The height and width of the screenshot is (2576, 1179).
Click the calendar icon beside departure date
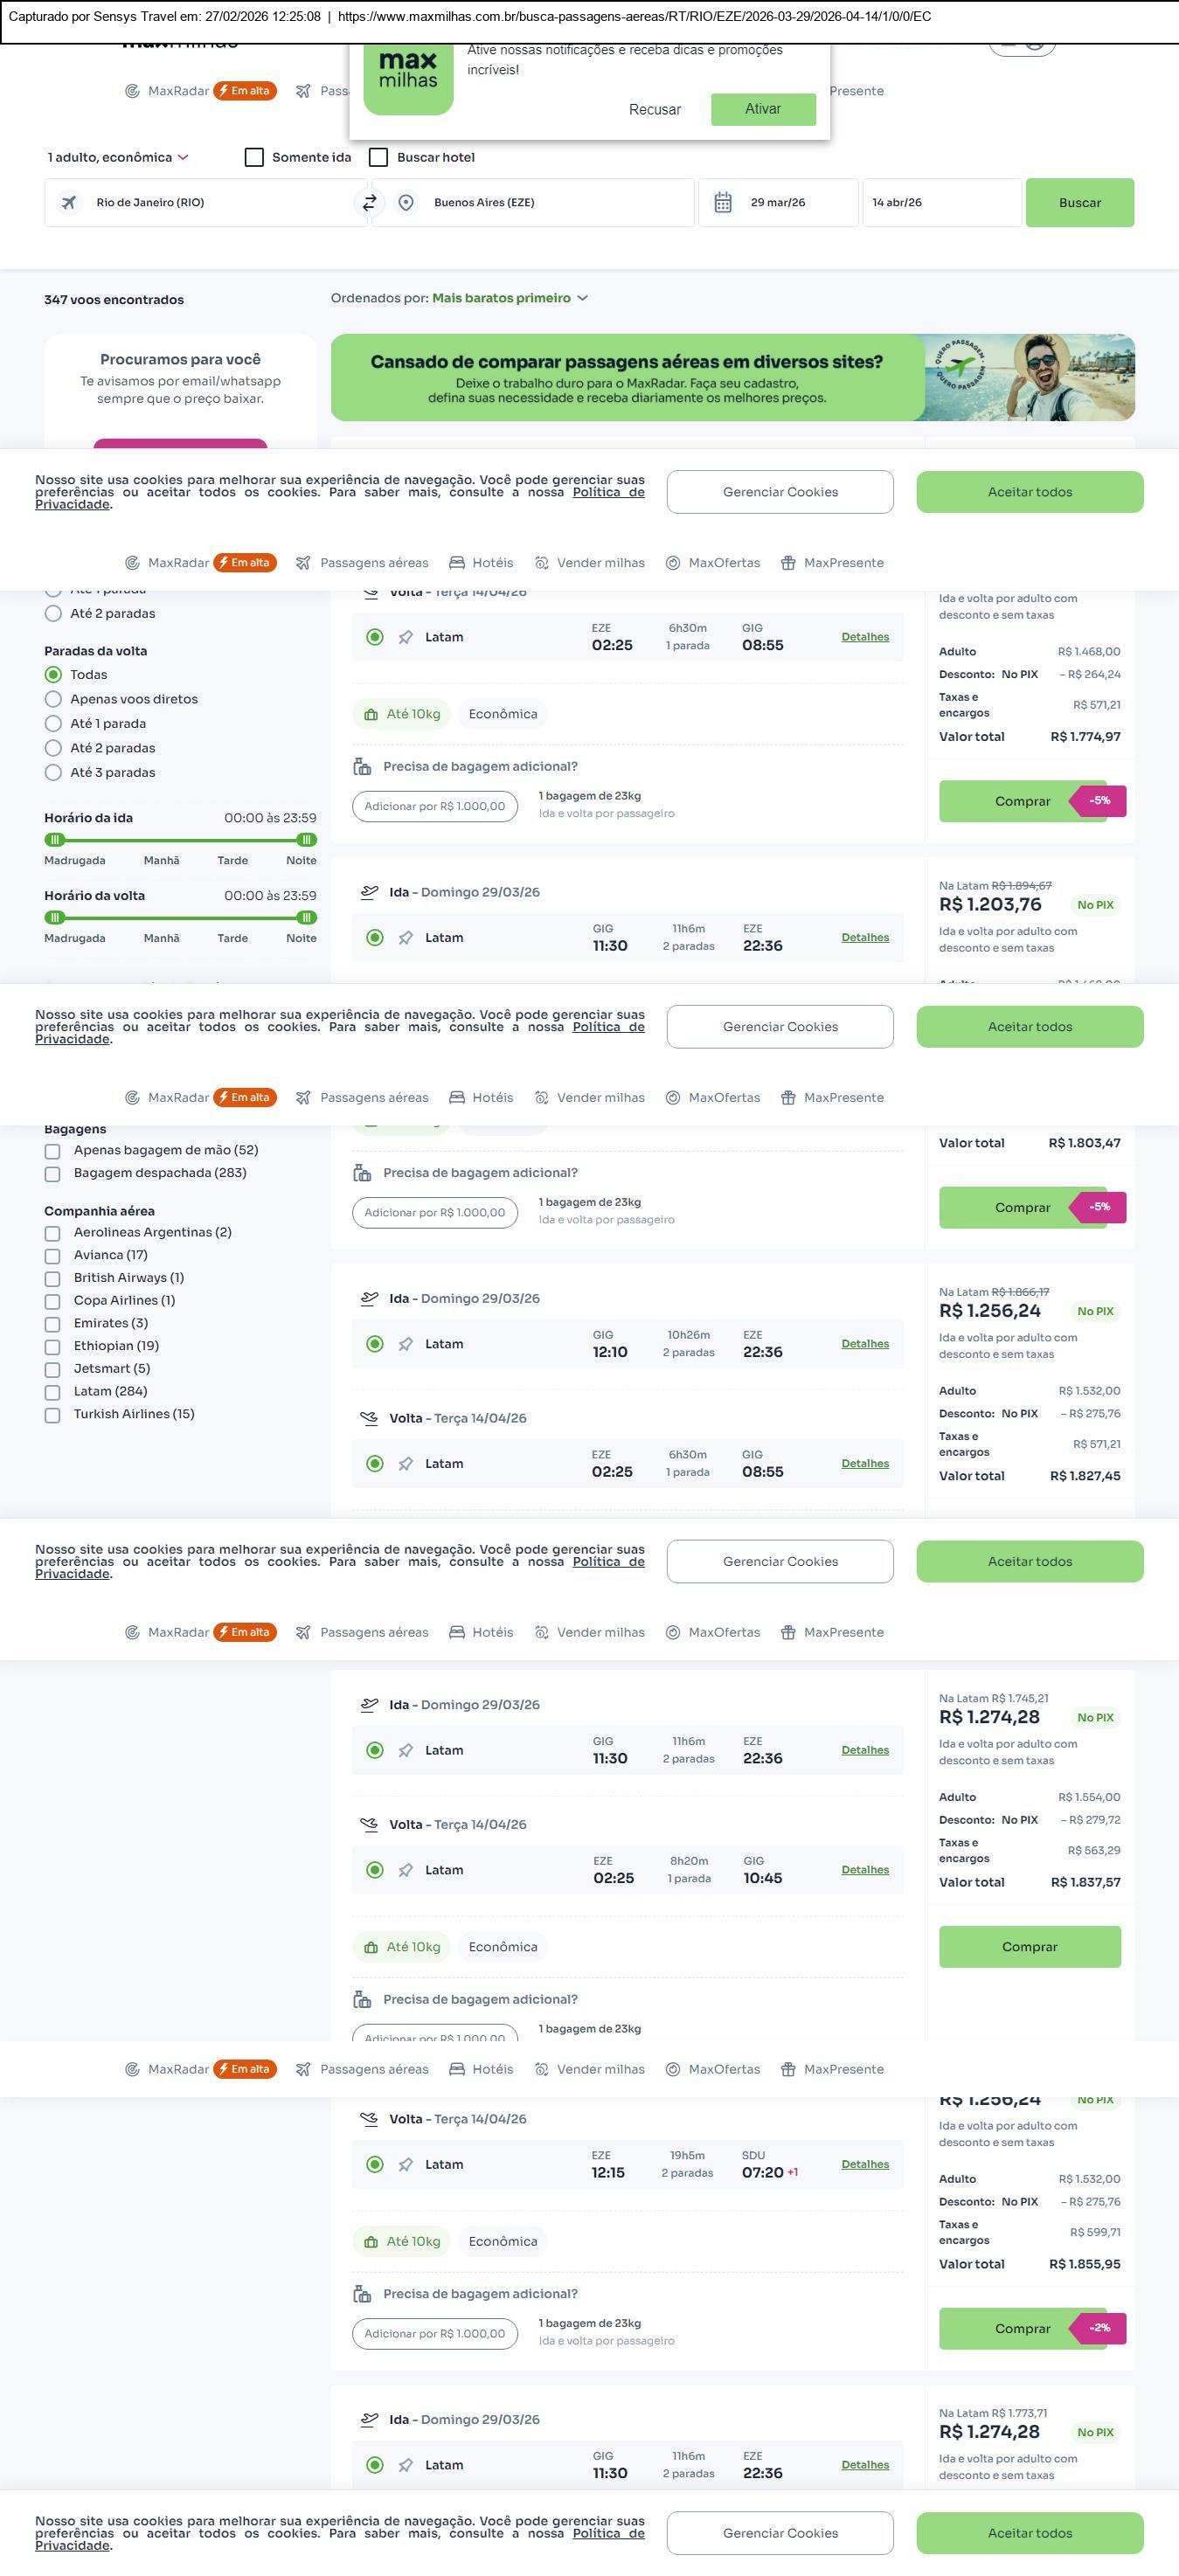pos(723,203)
